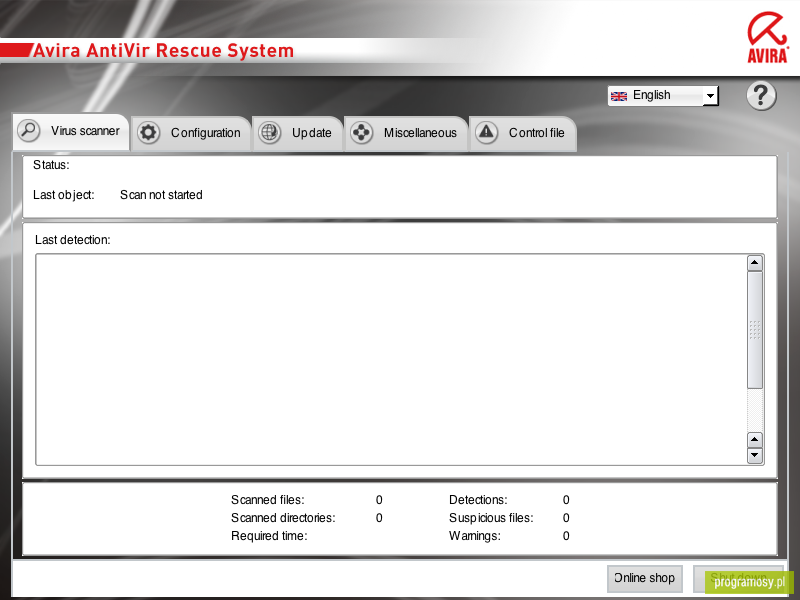Click the 'Avira AntiVir Rescue System' title
Screen dimensions: 800x600
tap(163, 51)
